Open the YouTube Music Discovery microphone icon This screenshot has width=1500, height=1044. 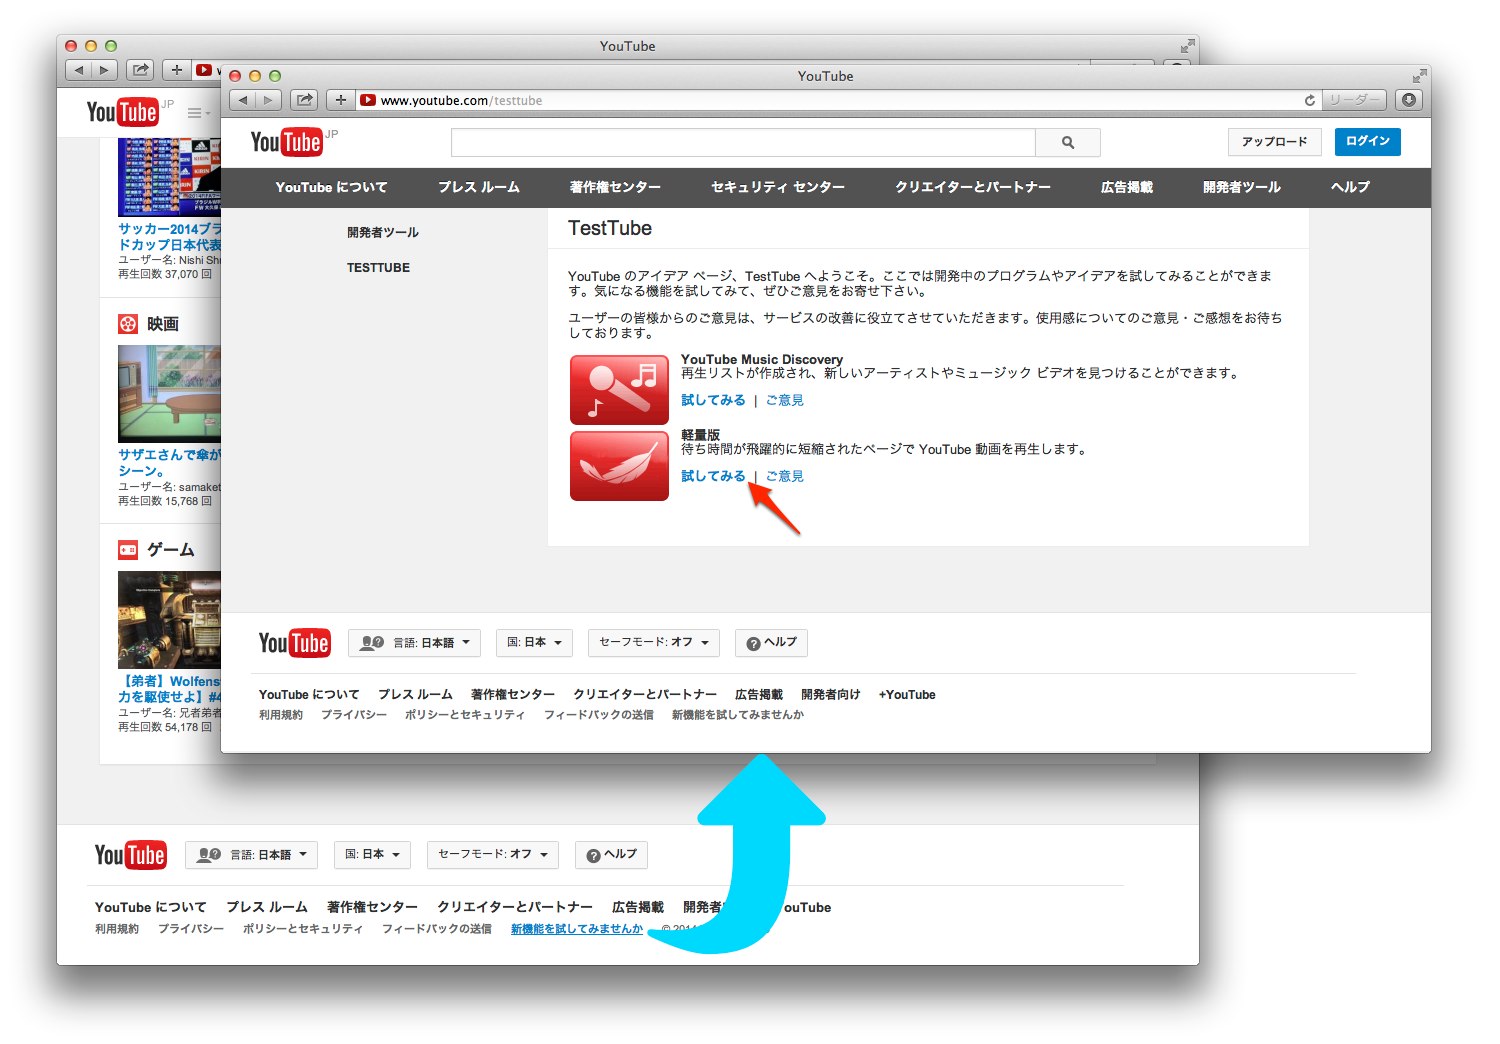pyautogui.click(x=619, y=390)
